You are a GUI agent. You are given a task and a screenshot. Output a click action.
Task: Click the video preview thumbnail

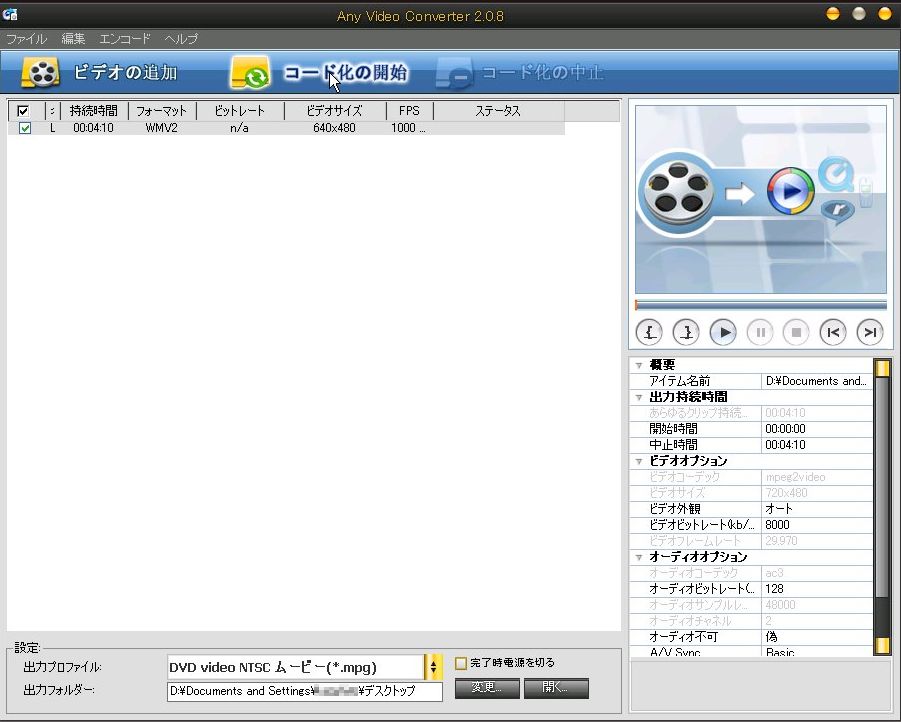tap(761, 199)
